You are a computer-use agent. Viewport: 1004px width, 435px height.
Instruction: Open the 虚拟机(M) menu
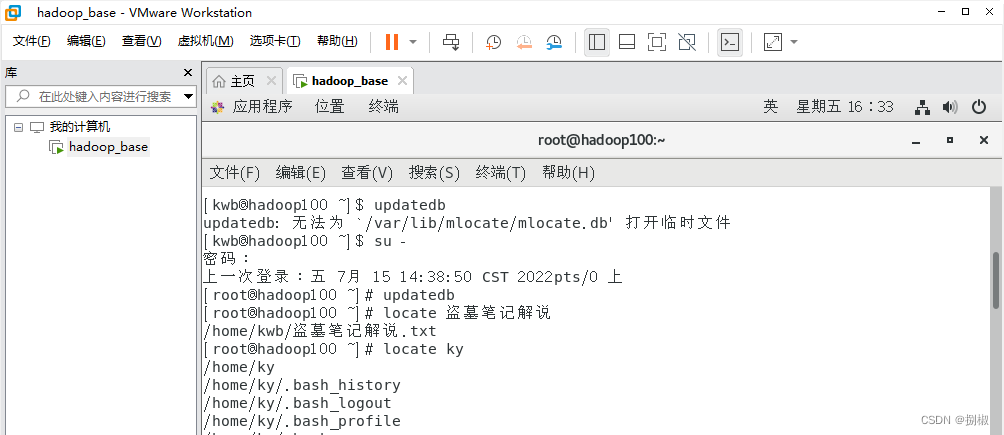tap(206, 41)
